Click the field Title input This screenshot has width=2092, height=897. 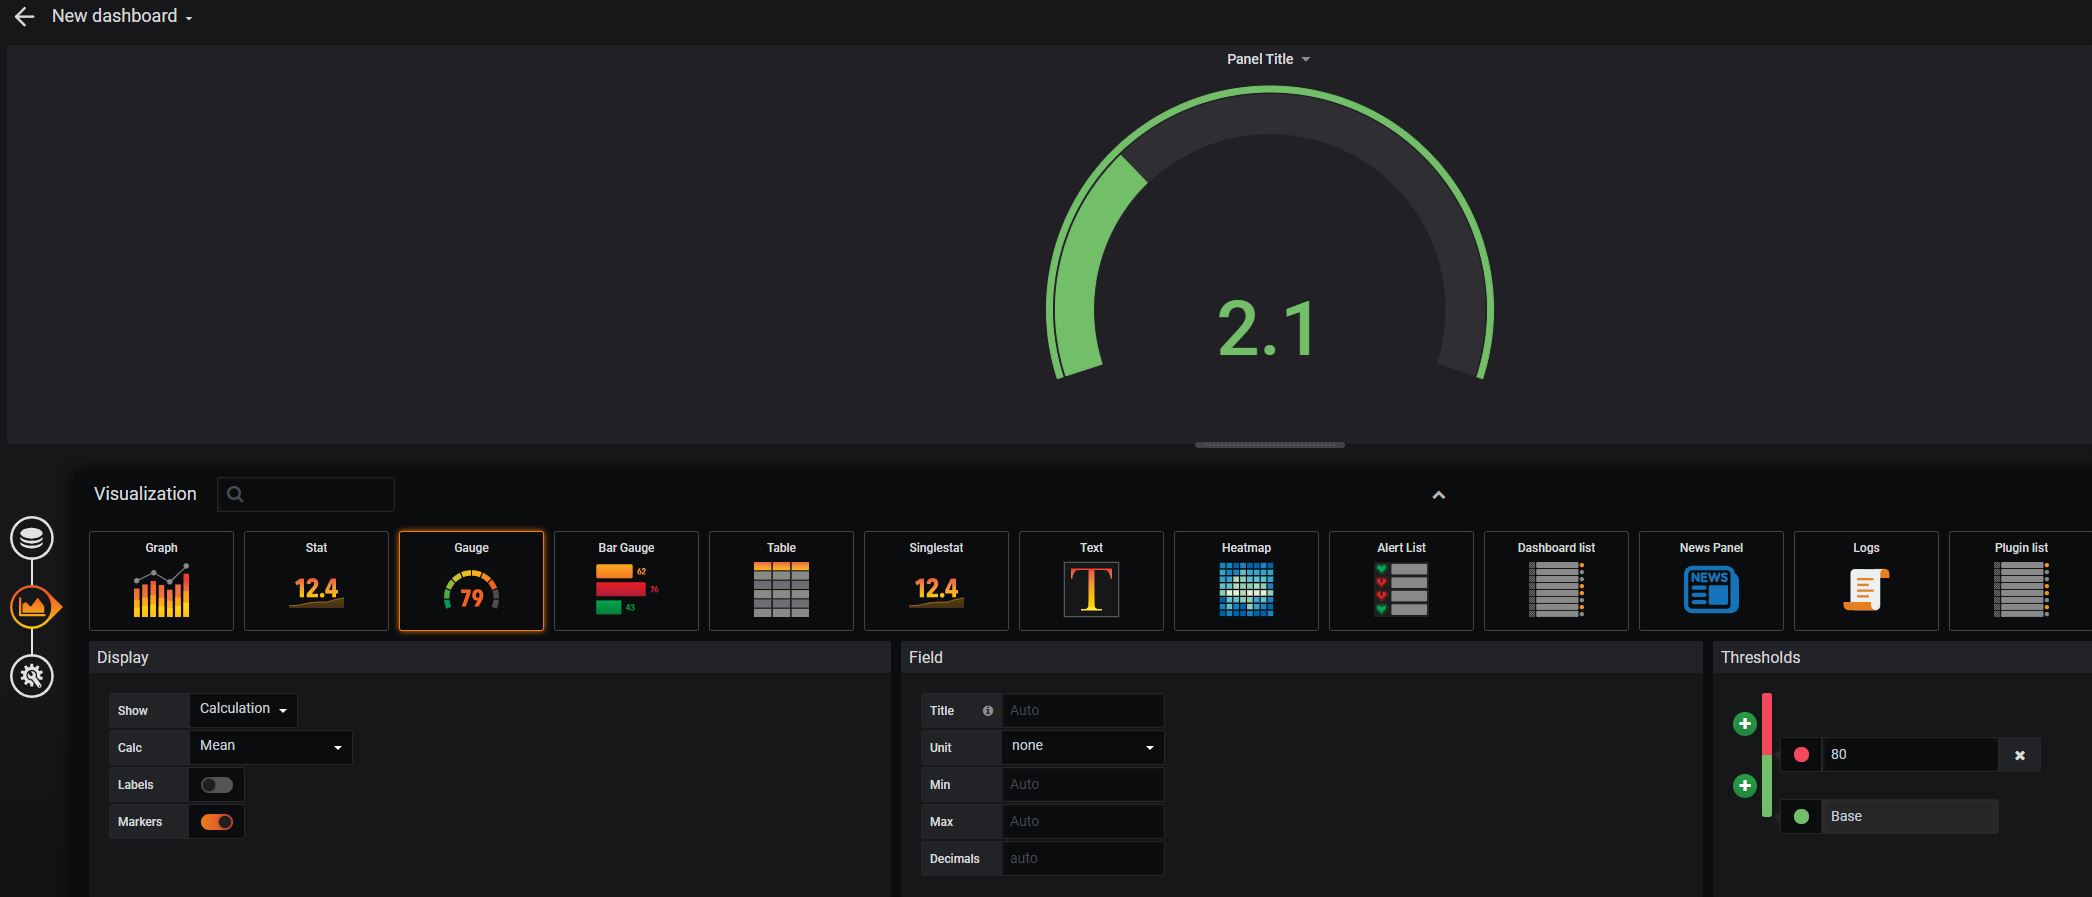(1082, 710)
